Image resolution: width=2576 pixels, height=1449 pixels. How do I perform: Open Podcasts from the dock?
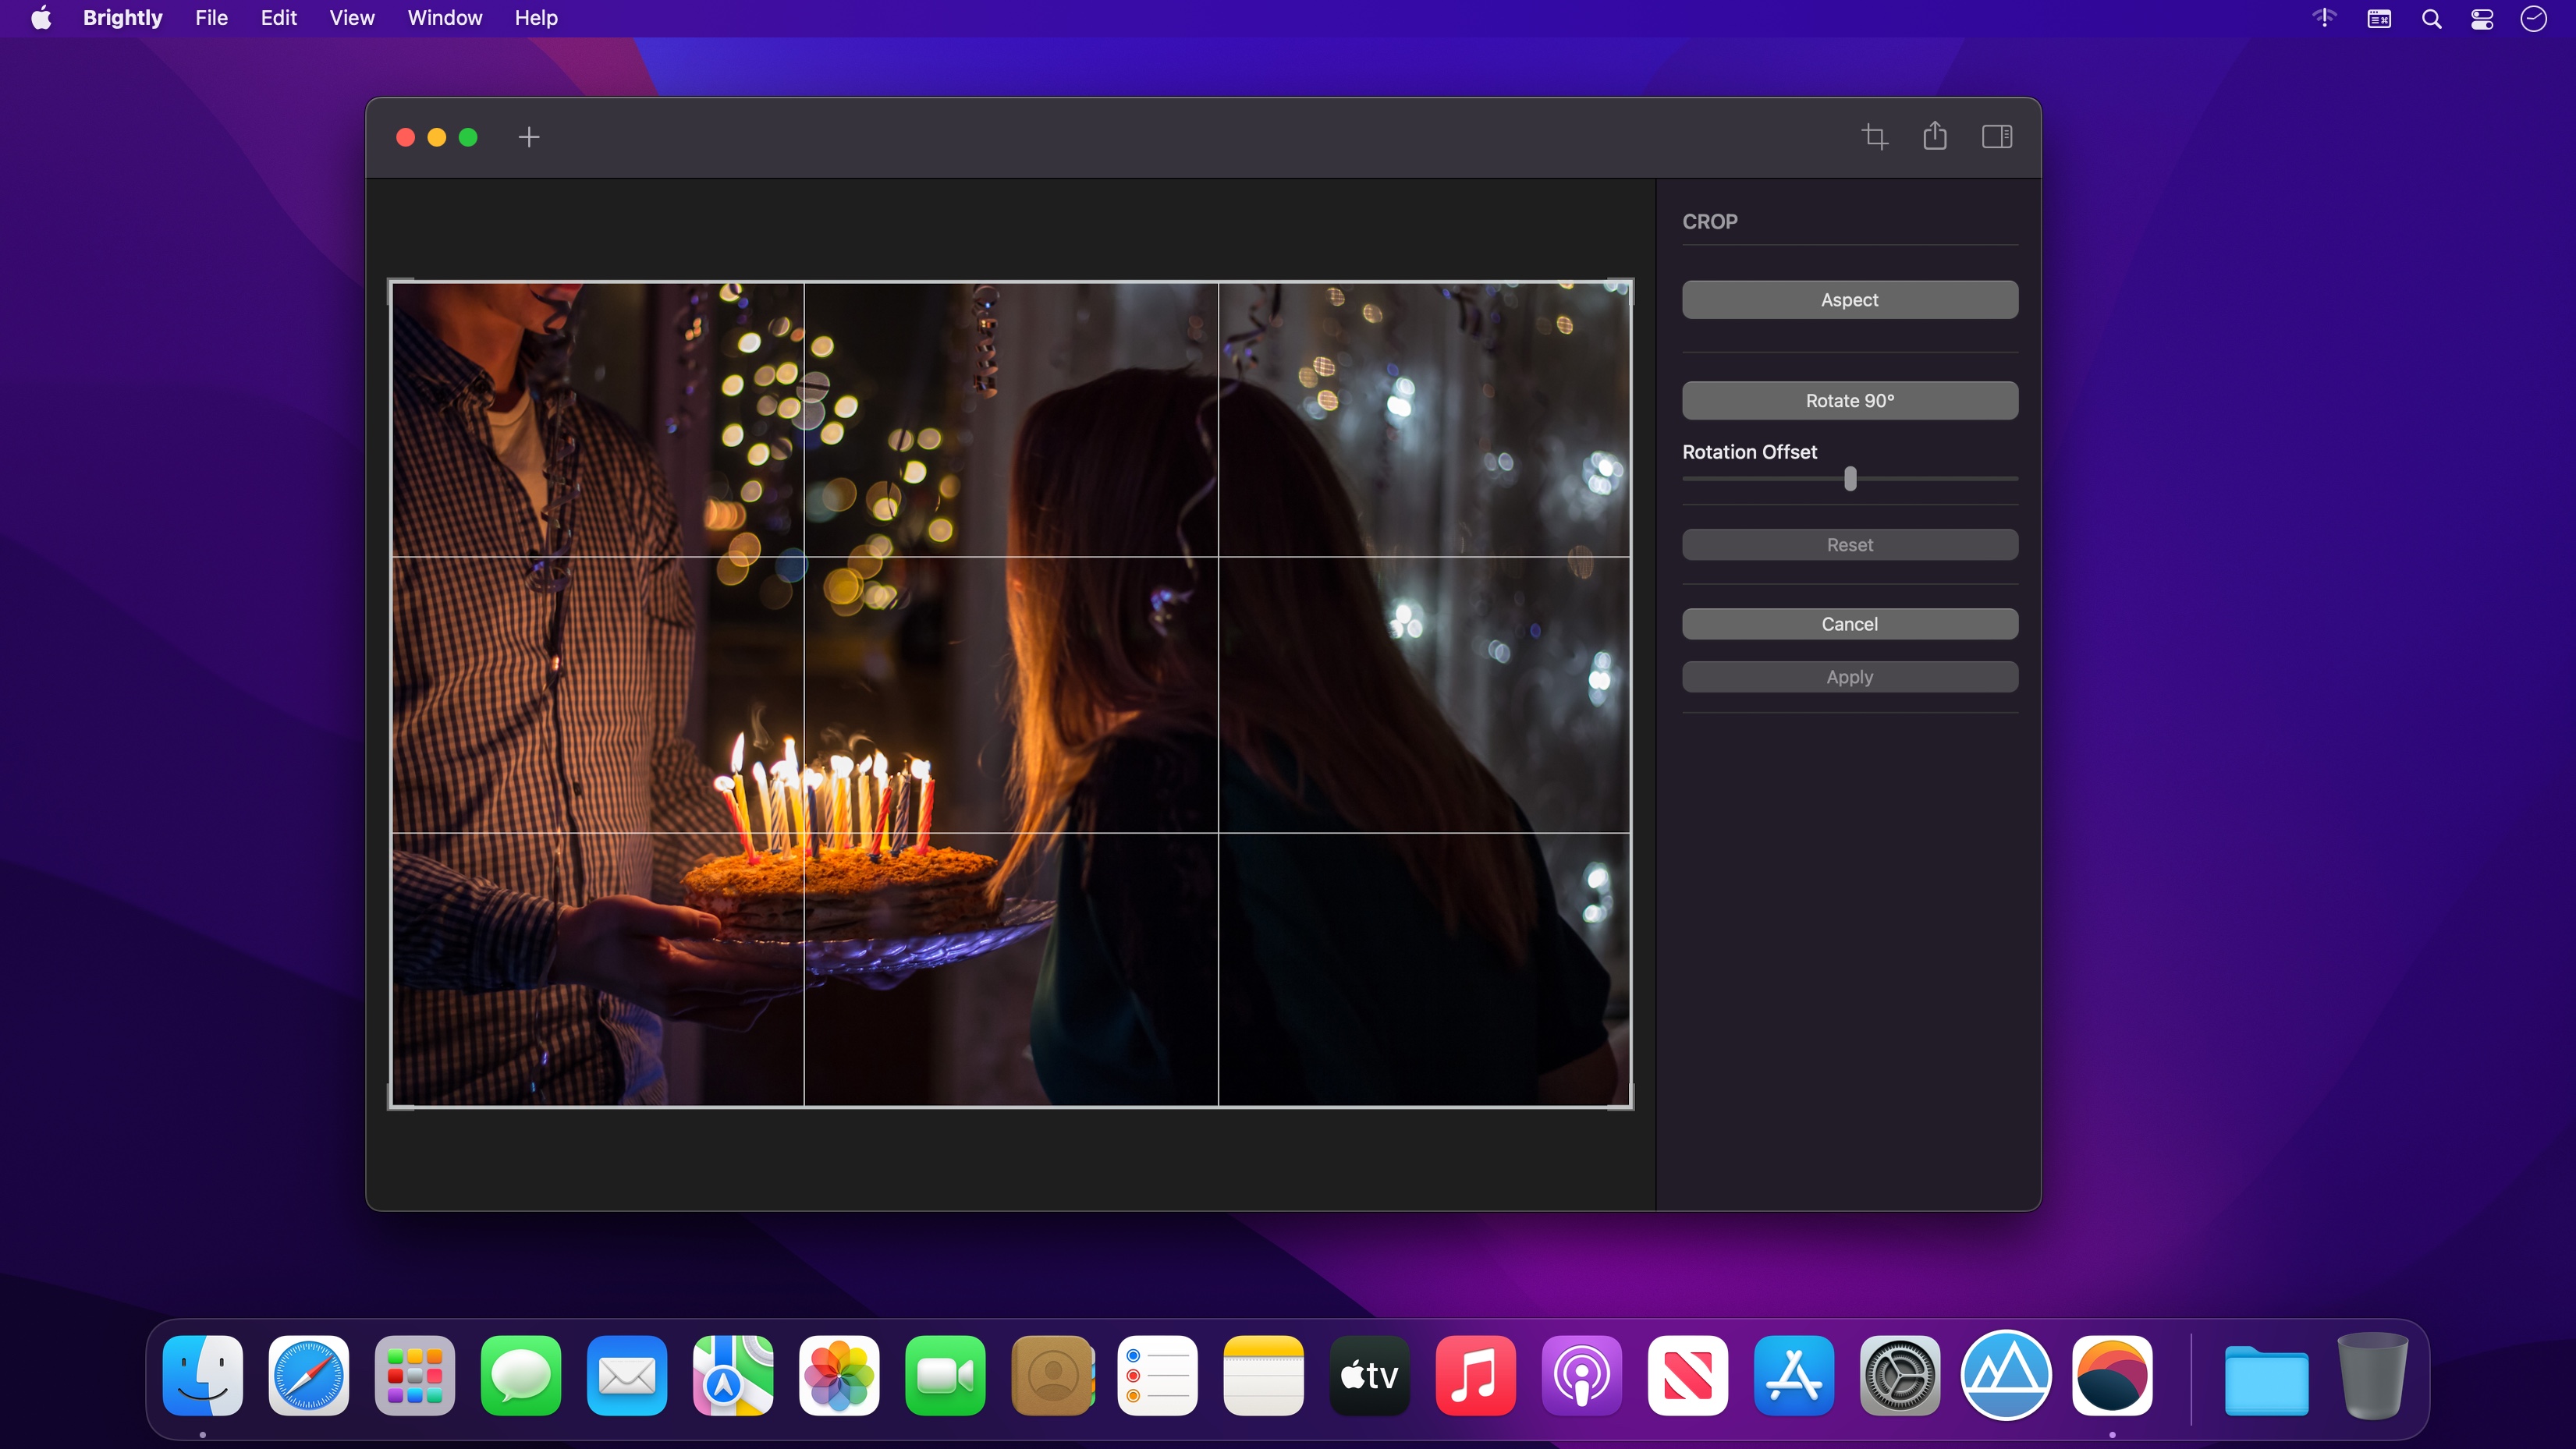(x=1582, y=1376)
